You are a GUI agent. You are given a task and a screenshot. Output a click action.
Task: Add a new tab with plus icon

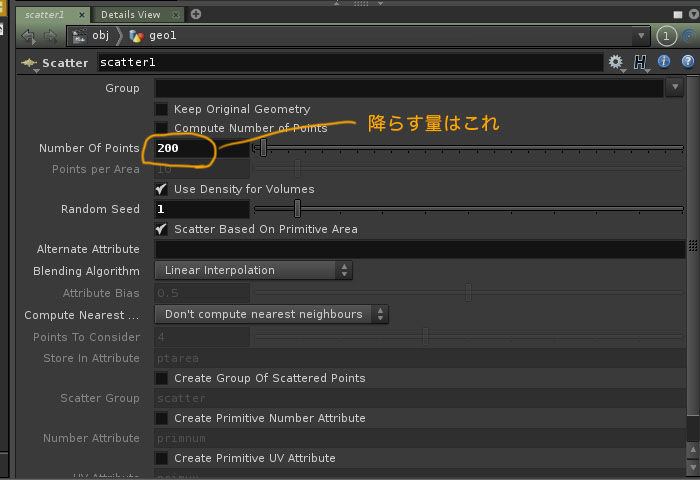pos(196,14)
